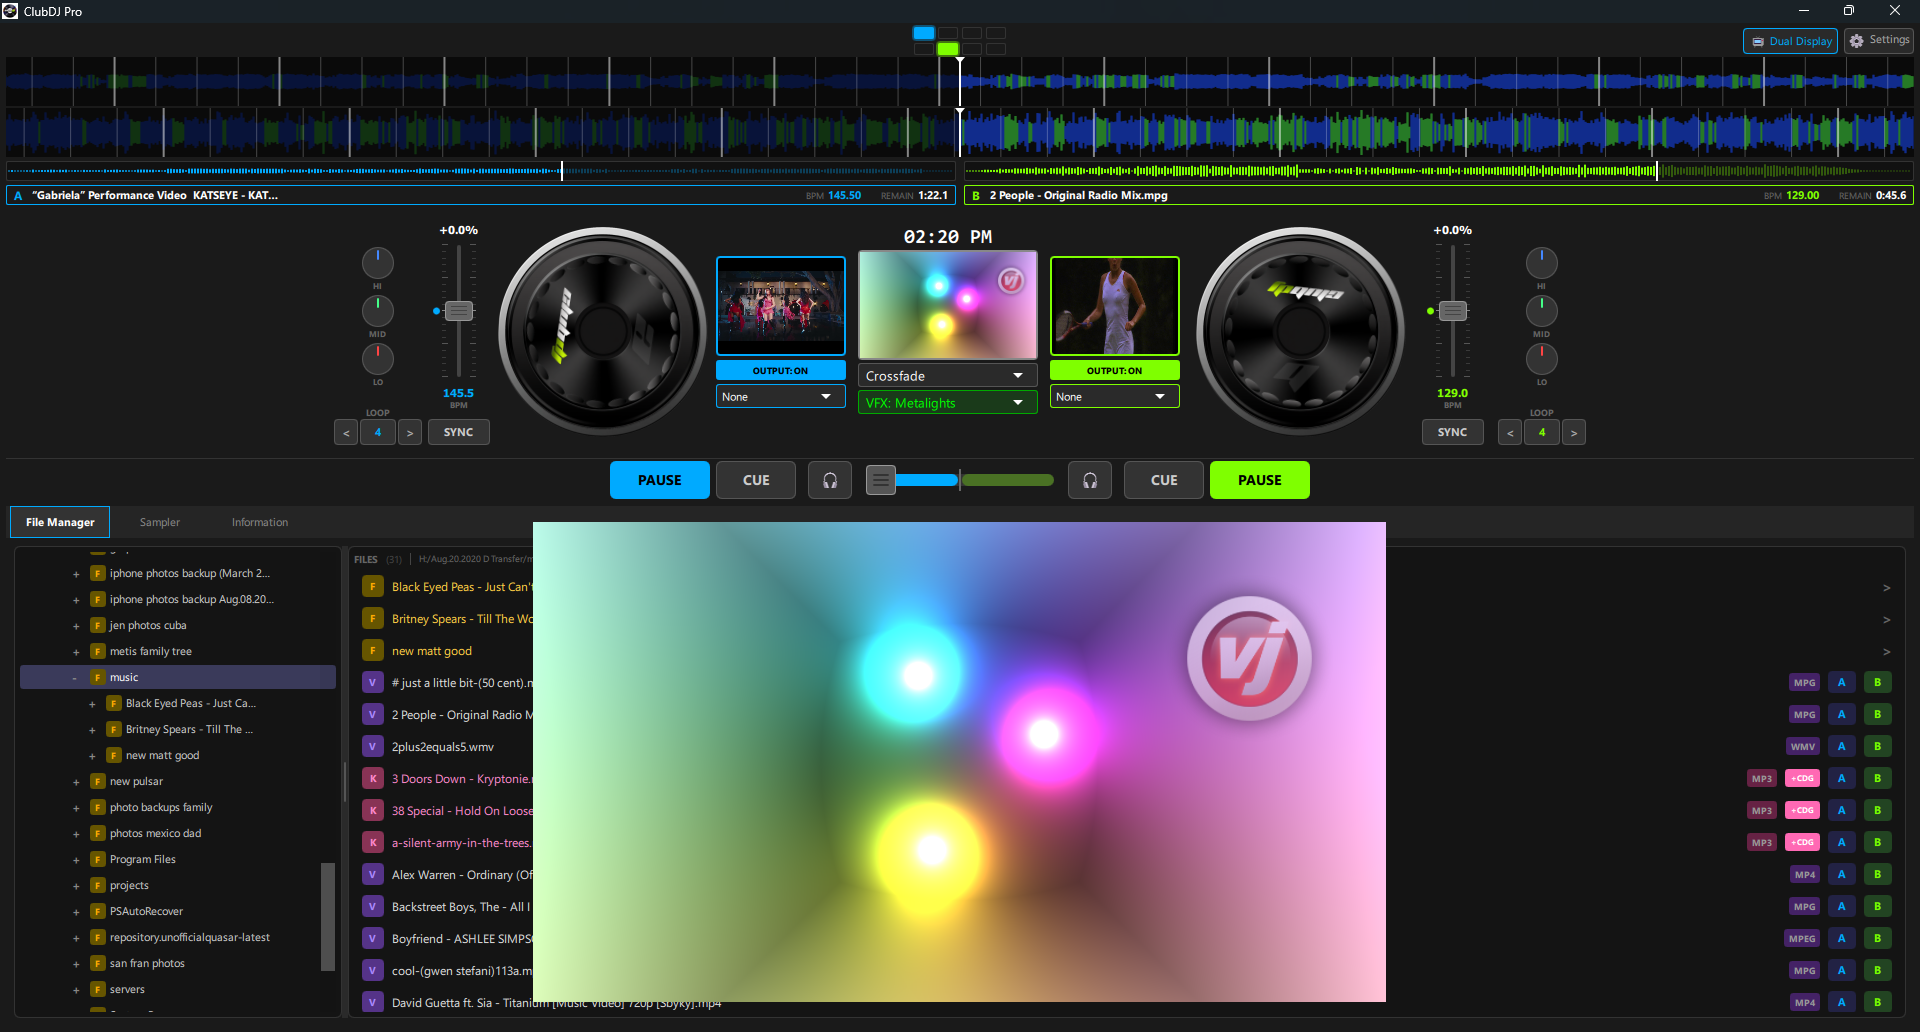Click the left deck headphone monitor icon
This screenshot has width=1920, height=1032.
pyautogui.click(x=830, y=480)
